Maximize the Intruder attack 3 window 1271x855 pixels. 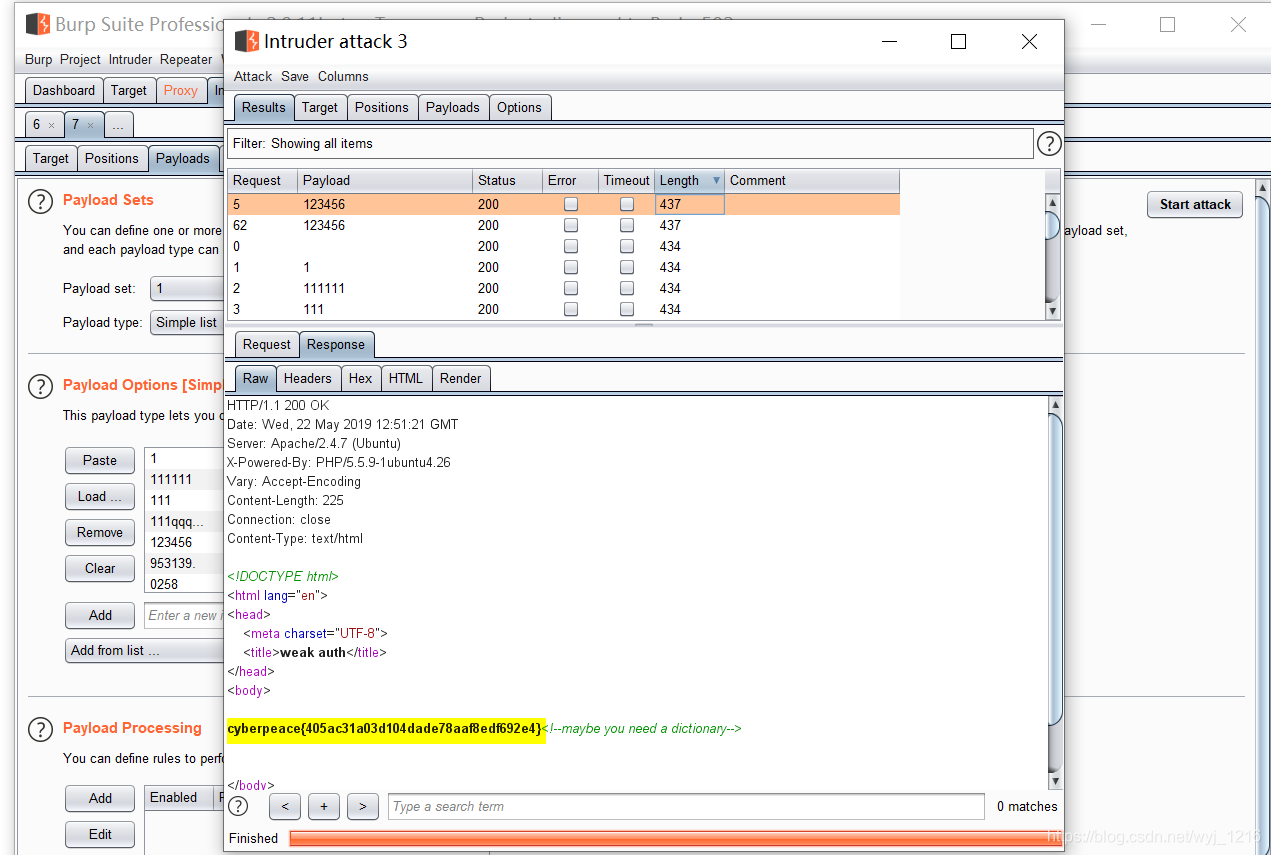coord(958,41)
